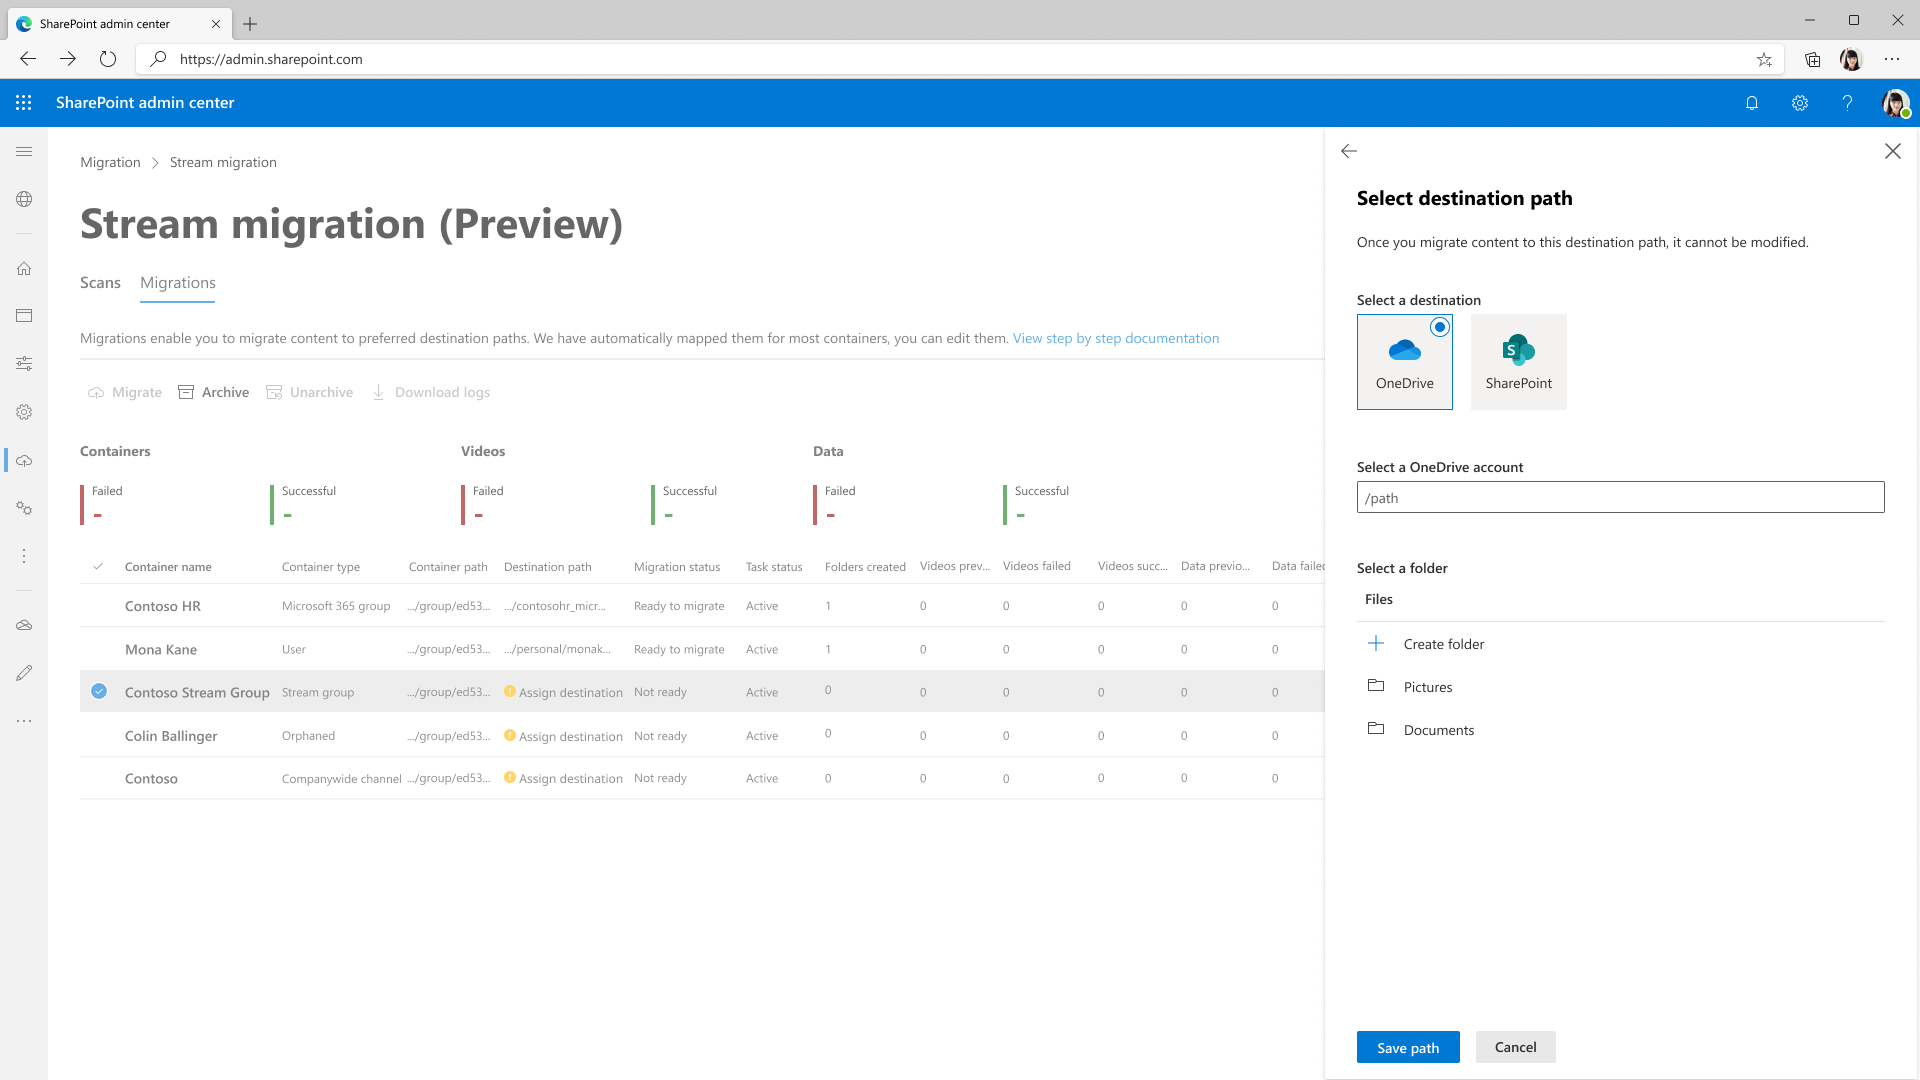Image resolution: width=1920 pixels, height=1080 pixels.
Task: Switch to the Migrations tab
Action: 177,282
